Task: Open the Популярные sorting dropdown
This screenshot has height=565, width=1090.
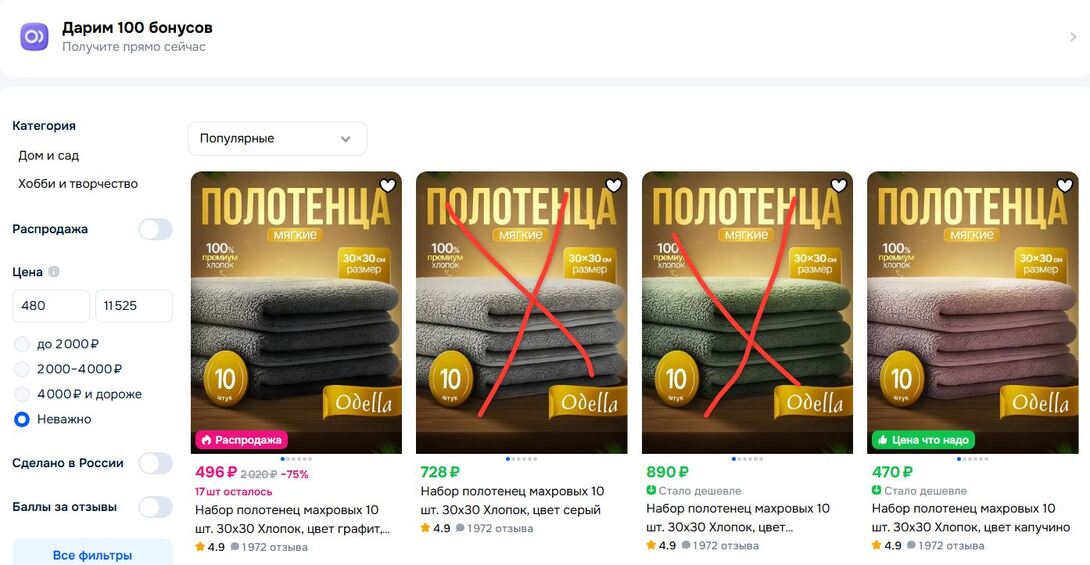Action: click(277, 138)
